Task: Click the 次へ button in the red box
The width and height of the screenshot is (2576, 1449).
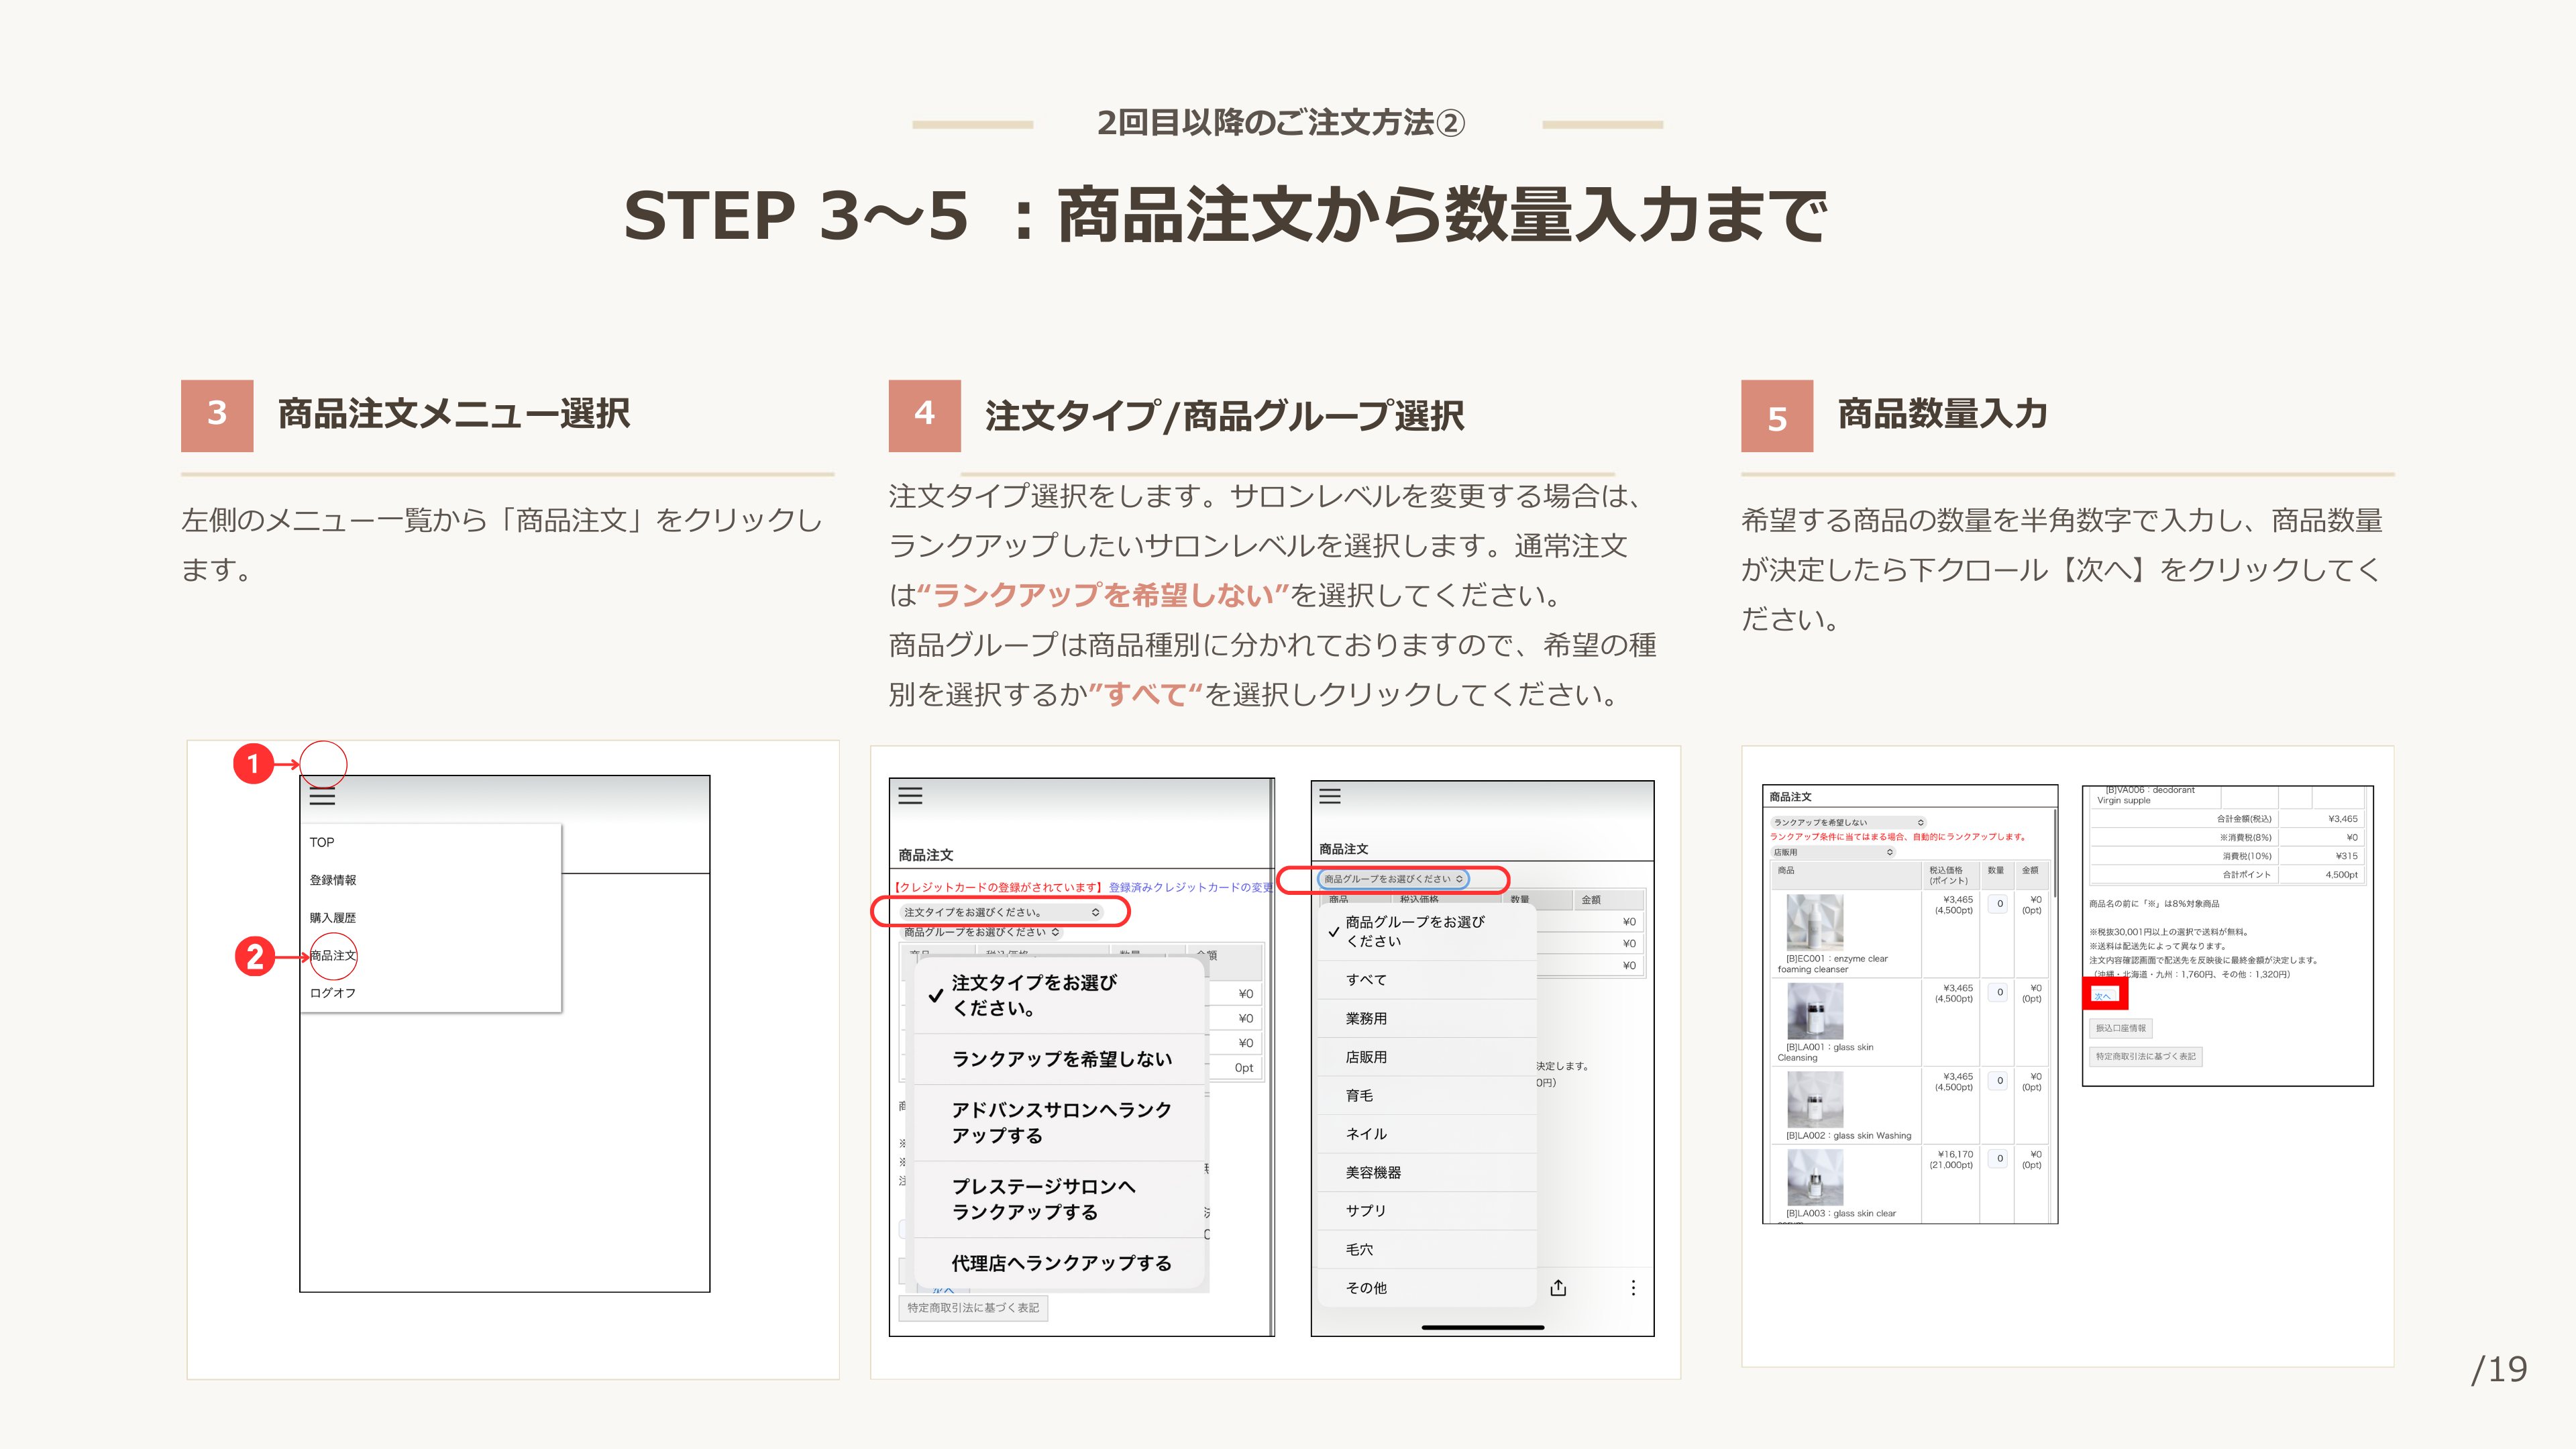Action: tap(2103, 995)
